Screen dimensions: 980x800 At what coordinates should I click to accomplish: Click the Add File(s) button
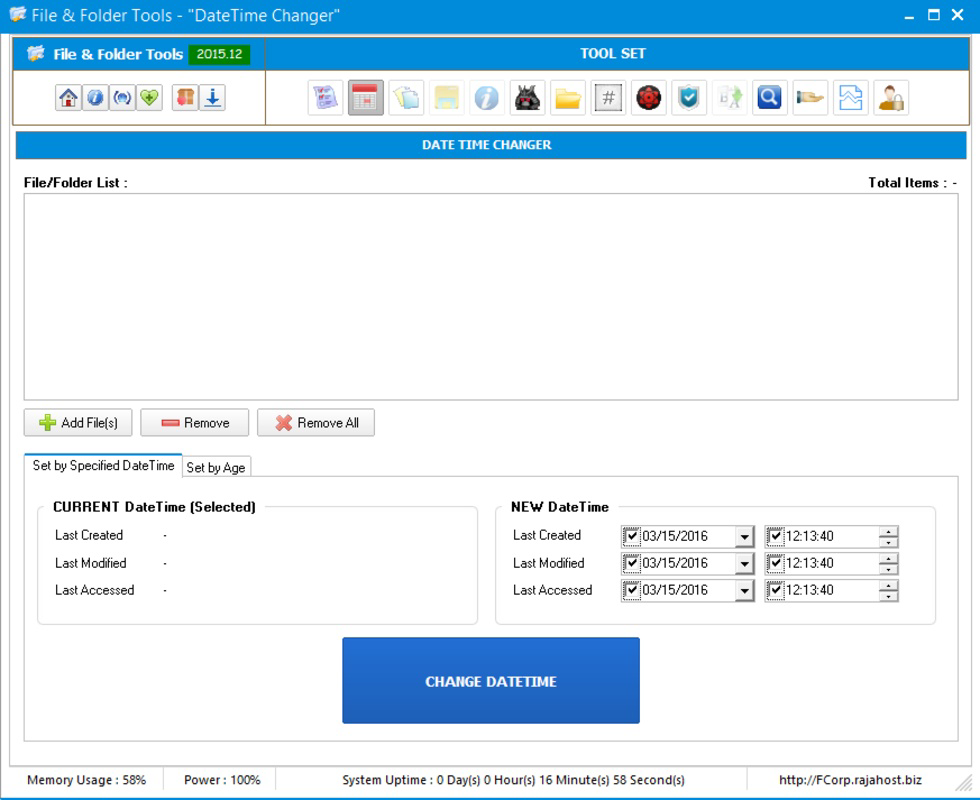78,422
